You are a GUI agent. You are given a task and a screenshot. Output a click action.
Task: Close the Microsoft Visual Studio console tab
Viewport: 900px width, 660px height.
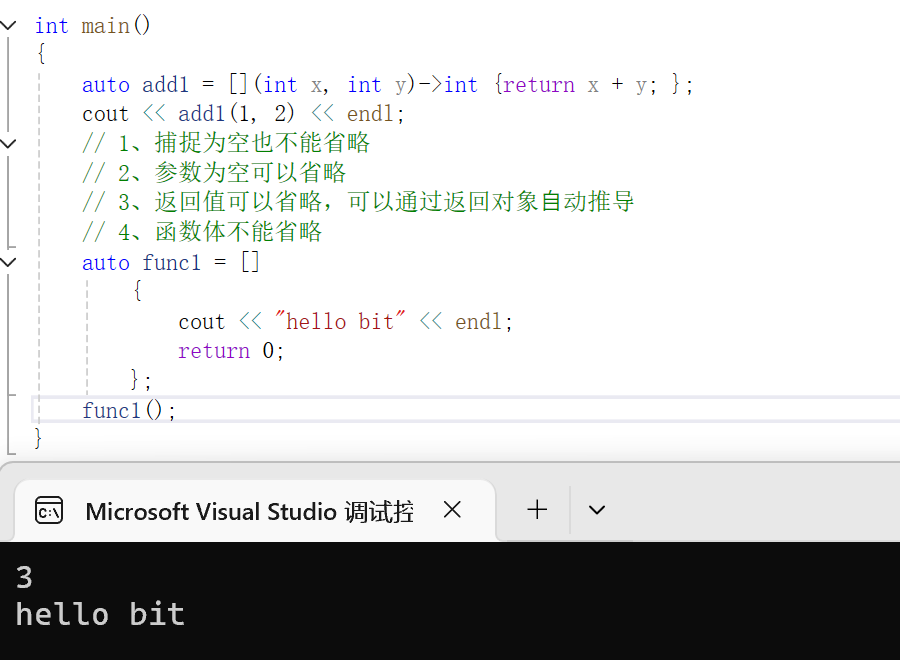tap(452, 510)
